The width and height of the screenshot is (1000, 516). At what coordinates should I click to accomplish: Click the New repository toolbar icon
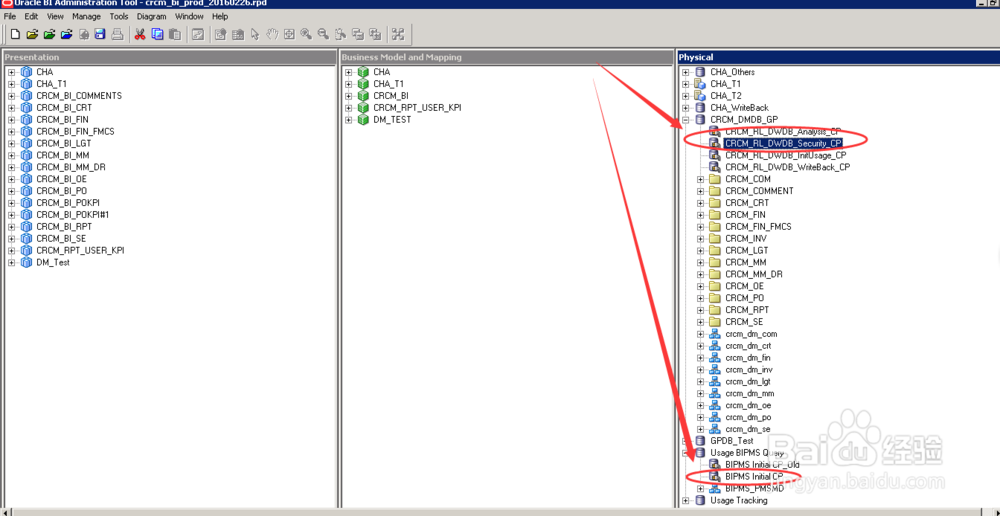15,34
